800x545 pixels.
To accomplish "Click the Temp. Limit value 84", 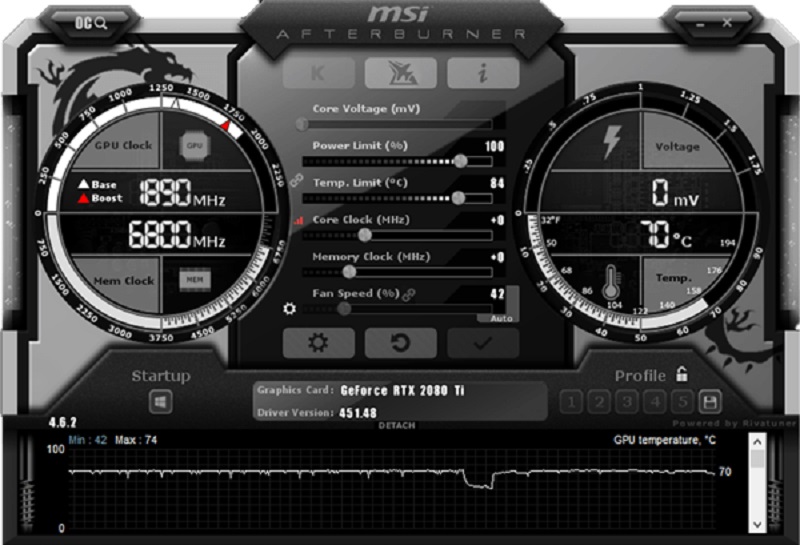I will (x=497, y=183).
